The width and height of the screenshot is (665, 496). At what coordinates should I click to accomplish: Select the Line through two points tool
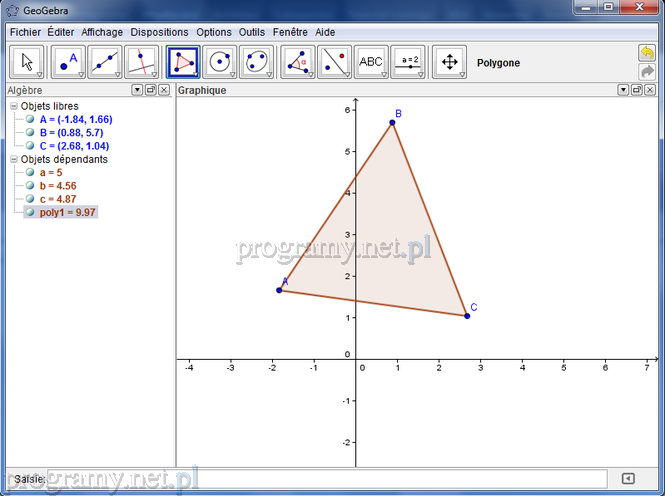pyautogui.click(x=105, y=62)
